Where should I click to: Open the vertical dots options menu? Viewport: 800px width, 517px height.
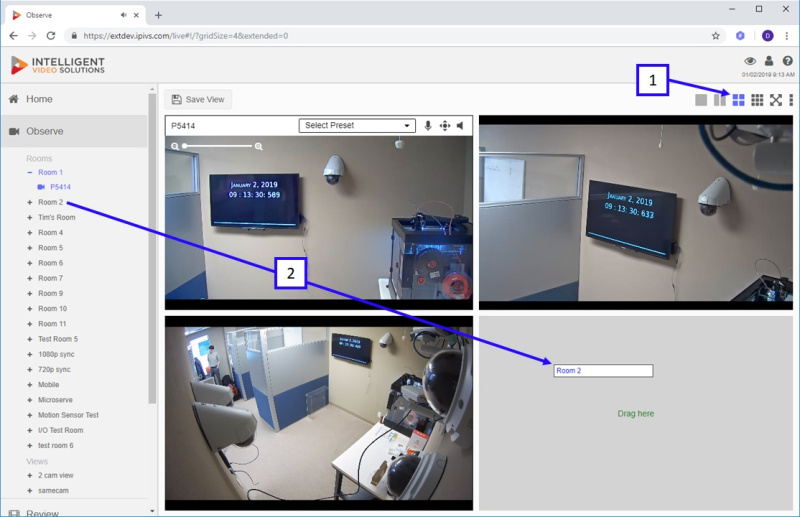791,100
